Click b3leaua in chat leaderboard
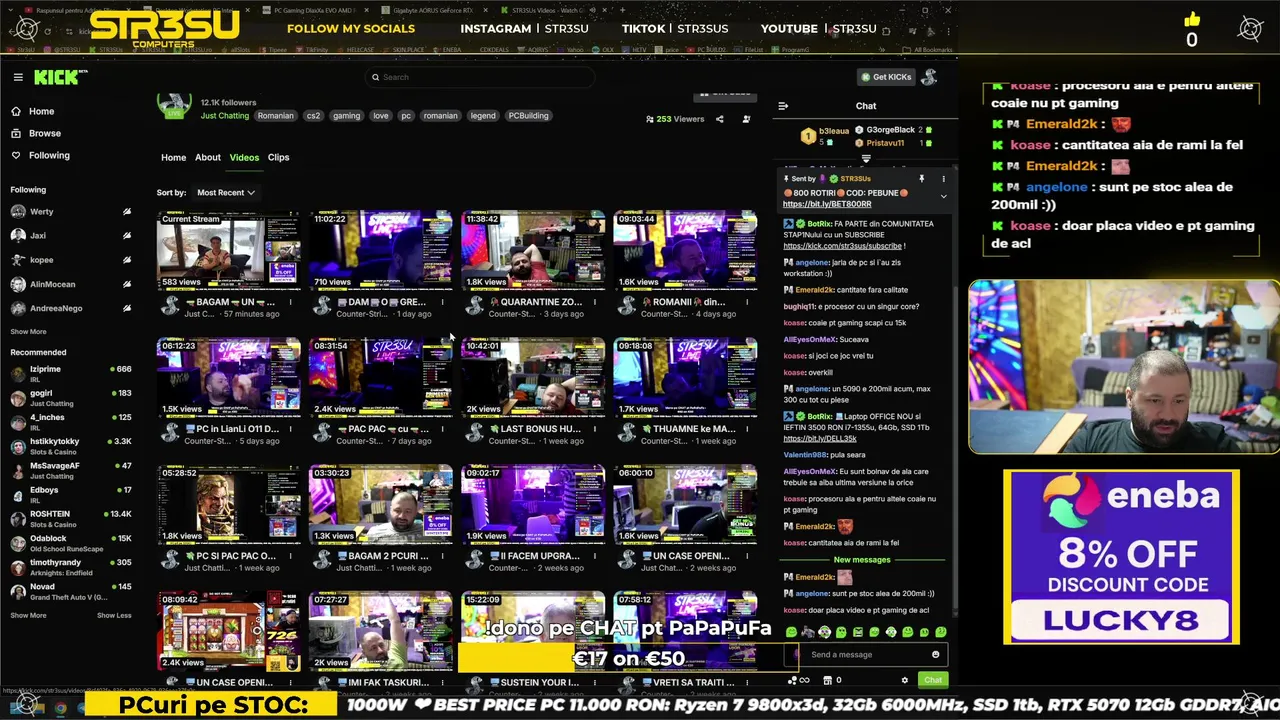1280x720 pixels. pyautogui.click(x=833, y=131)
